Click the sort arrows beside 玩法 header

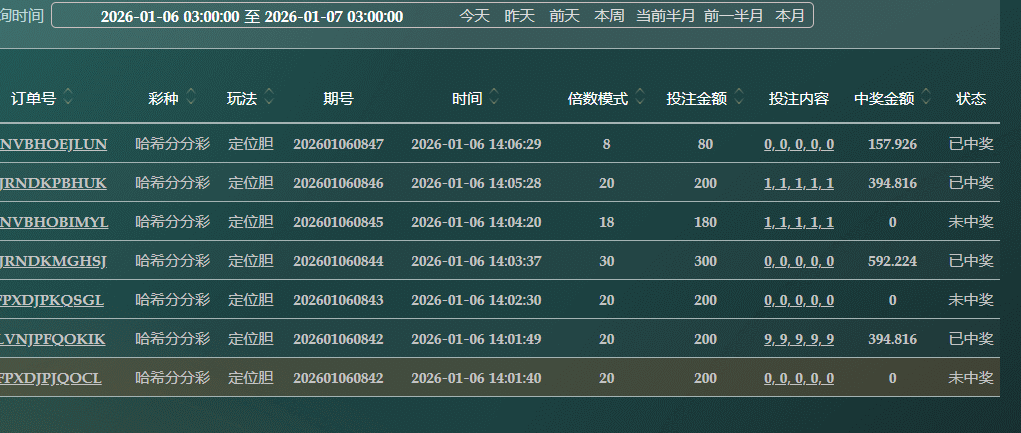click(270, 98)
